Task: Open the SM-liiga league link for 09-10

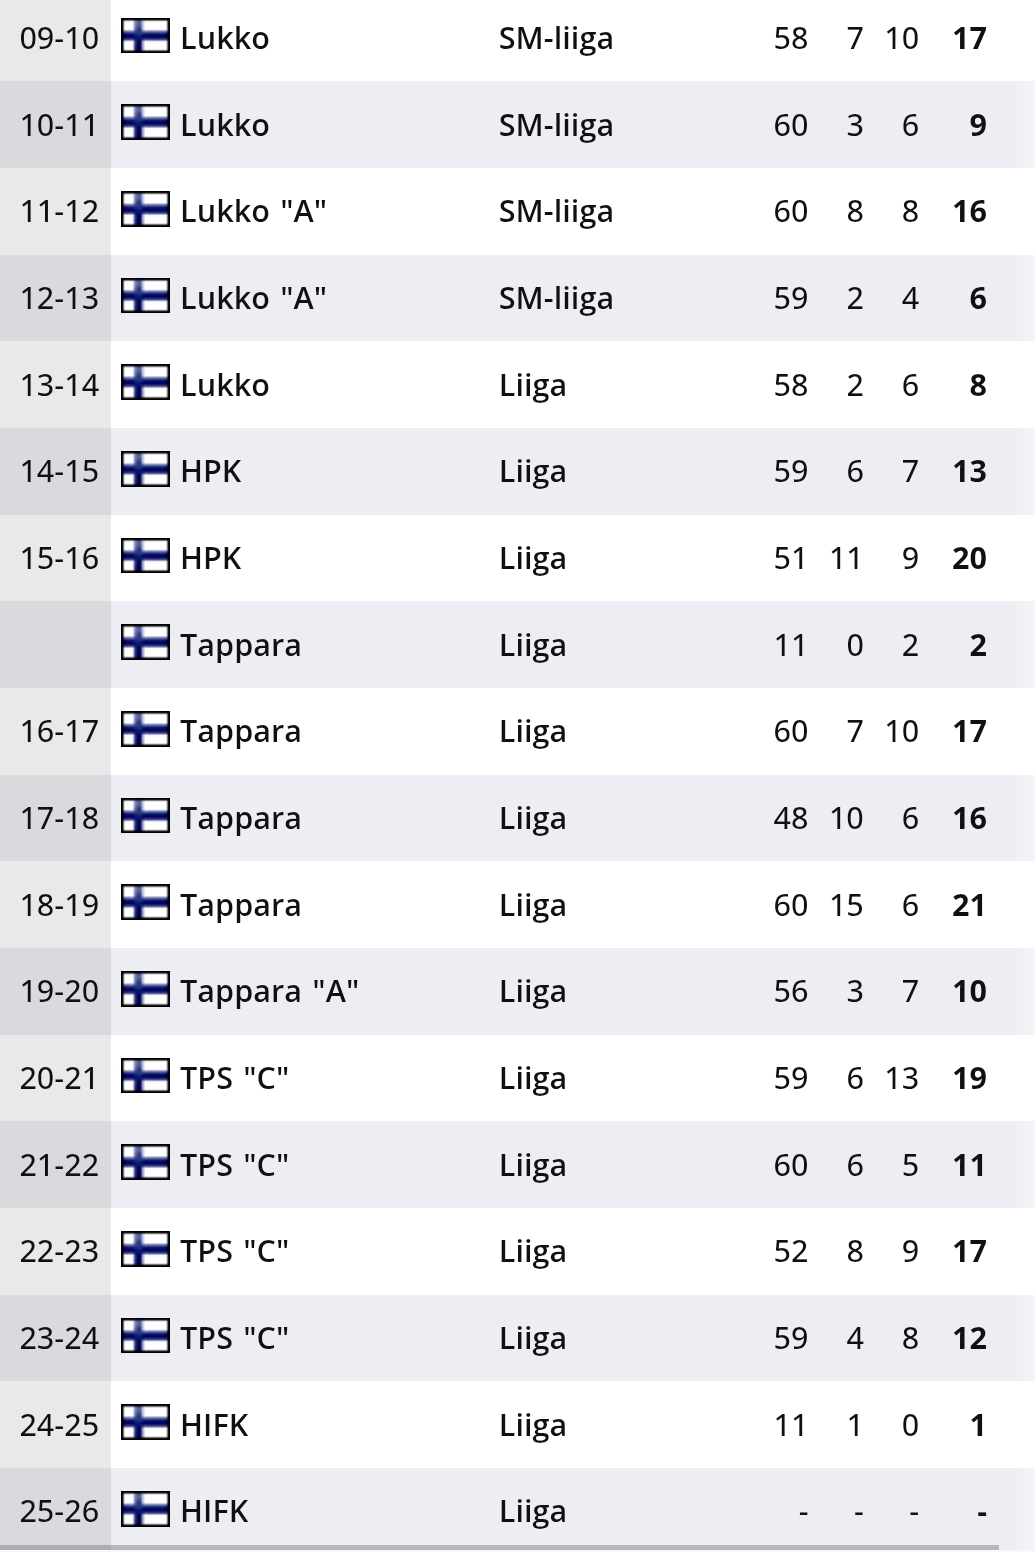Action: (556, 38)
